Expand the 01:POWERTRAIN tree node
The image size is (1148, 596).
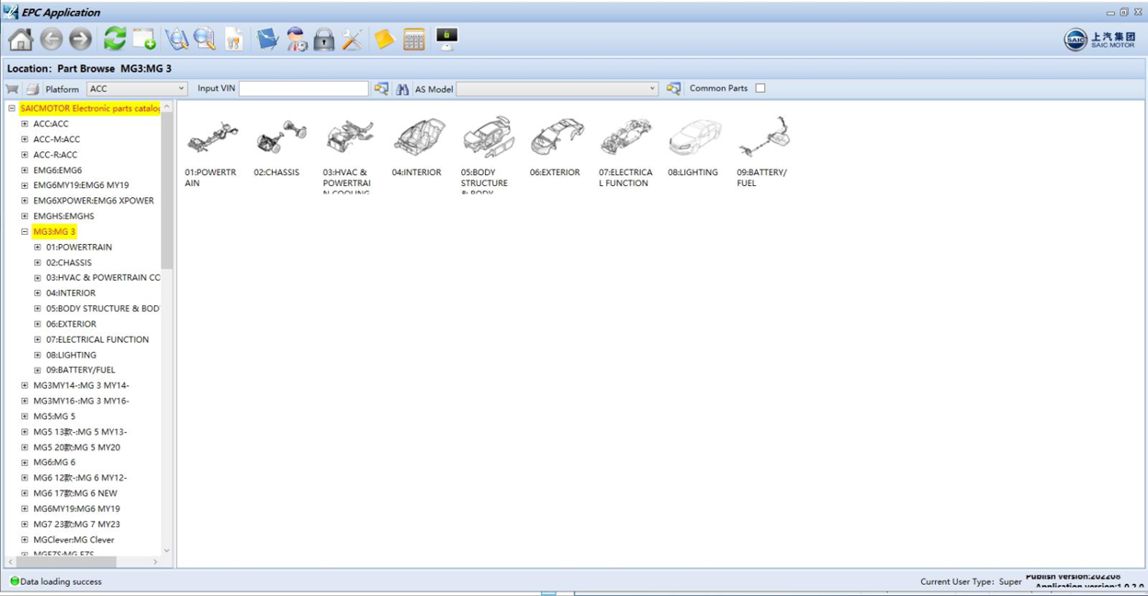pos(37,247)
